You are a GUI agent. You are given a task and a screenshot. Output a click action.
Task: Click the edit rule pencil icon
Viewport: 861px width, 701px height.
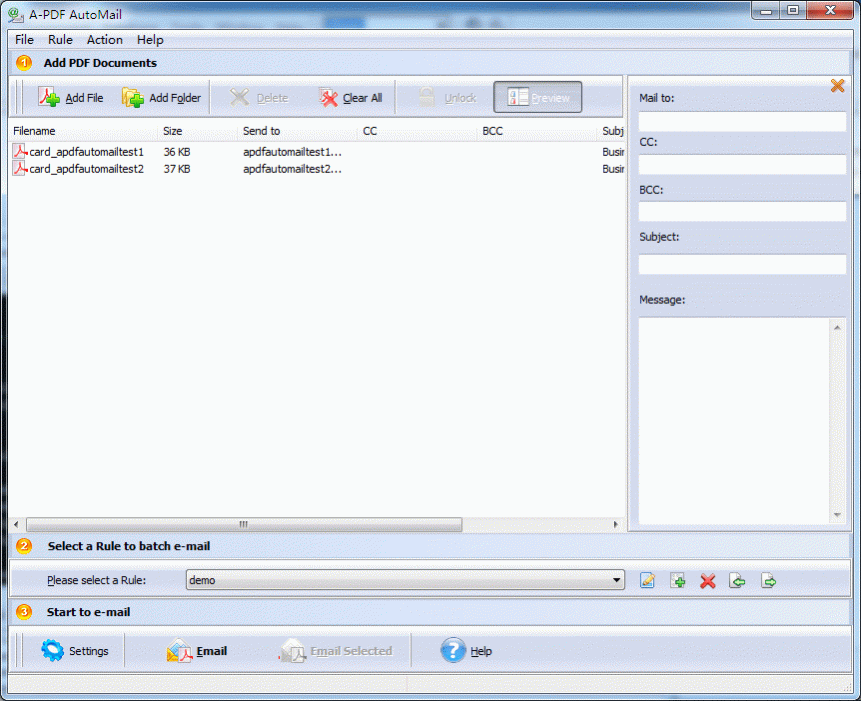point(647,580)
